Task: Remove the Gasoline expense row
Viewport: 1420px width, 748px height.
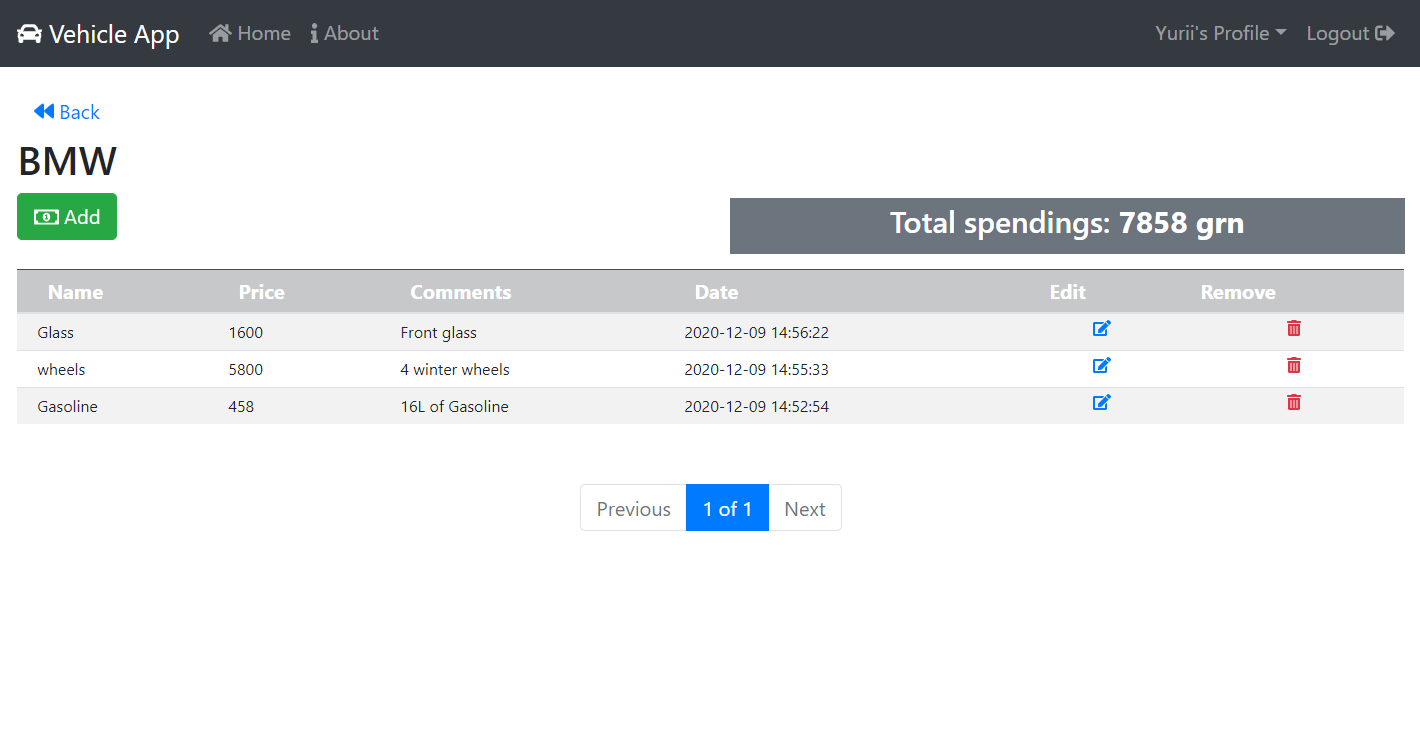Action: pos(1293,402)
